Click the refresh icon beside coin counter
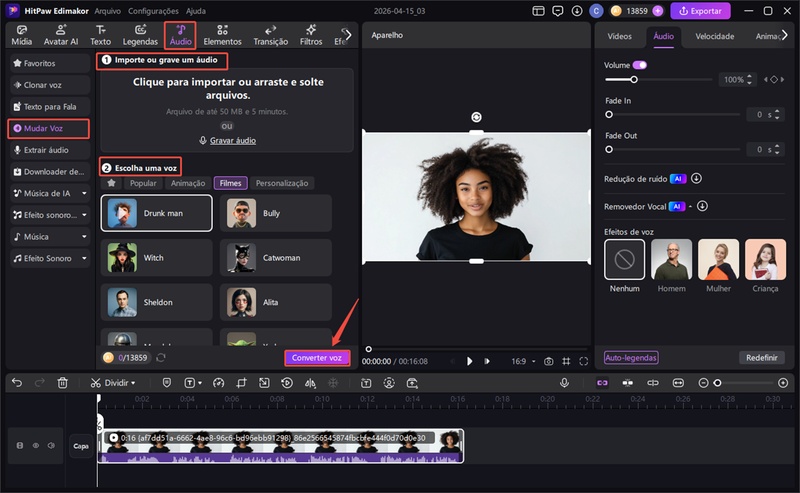The image size is (800, 493). coord(161,357)
